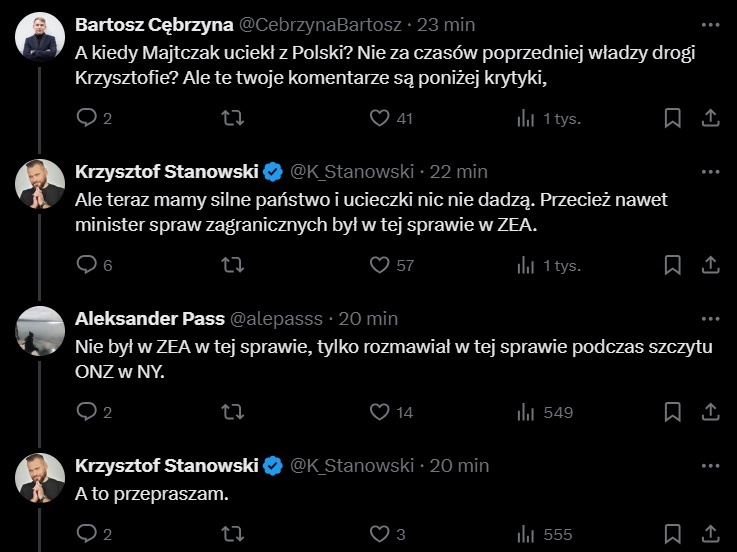Screen dimensions: 737x552
Task: Click Bartosz Cębrzyna's profile avatar
Action: pos(41,37)
